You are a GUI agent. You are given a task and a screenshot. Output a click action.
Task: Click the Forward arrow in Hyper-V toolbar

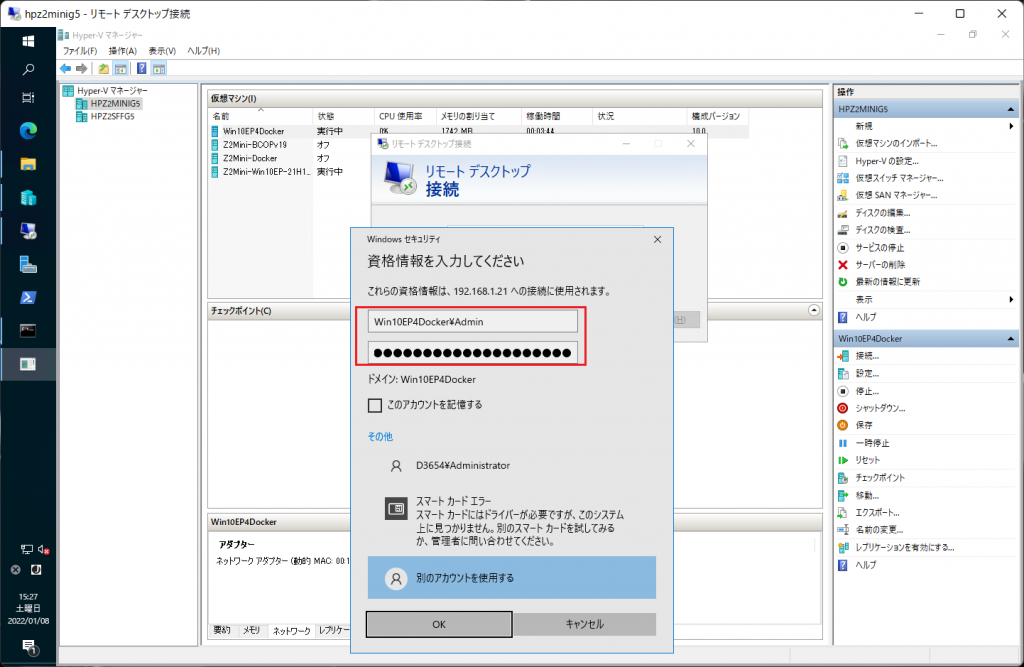pos(82,69)
